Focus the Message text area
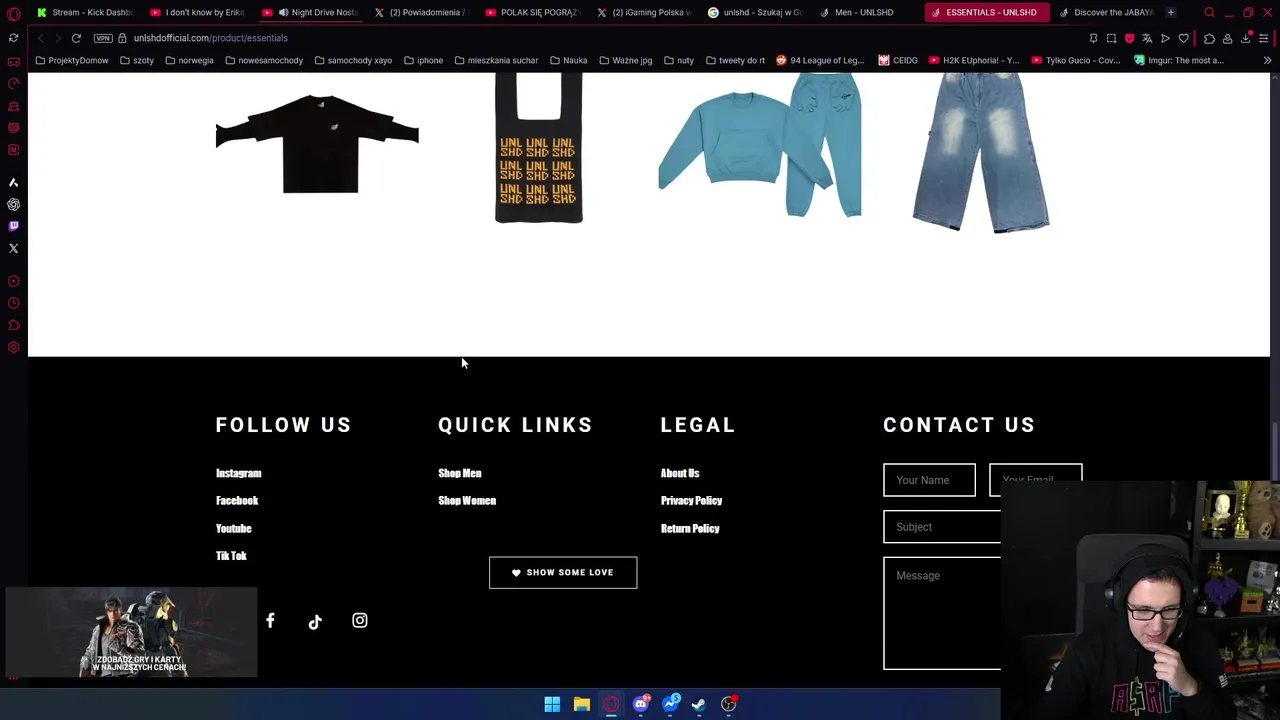 pos(942,613)
